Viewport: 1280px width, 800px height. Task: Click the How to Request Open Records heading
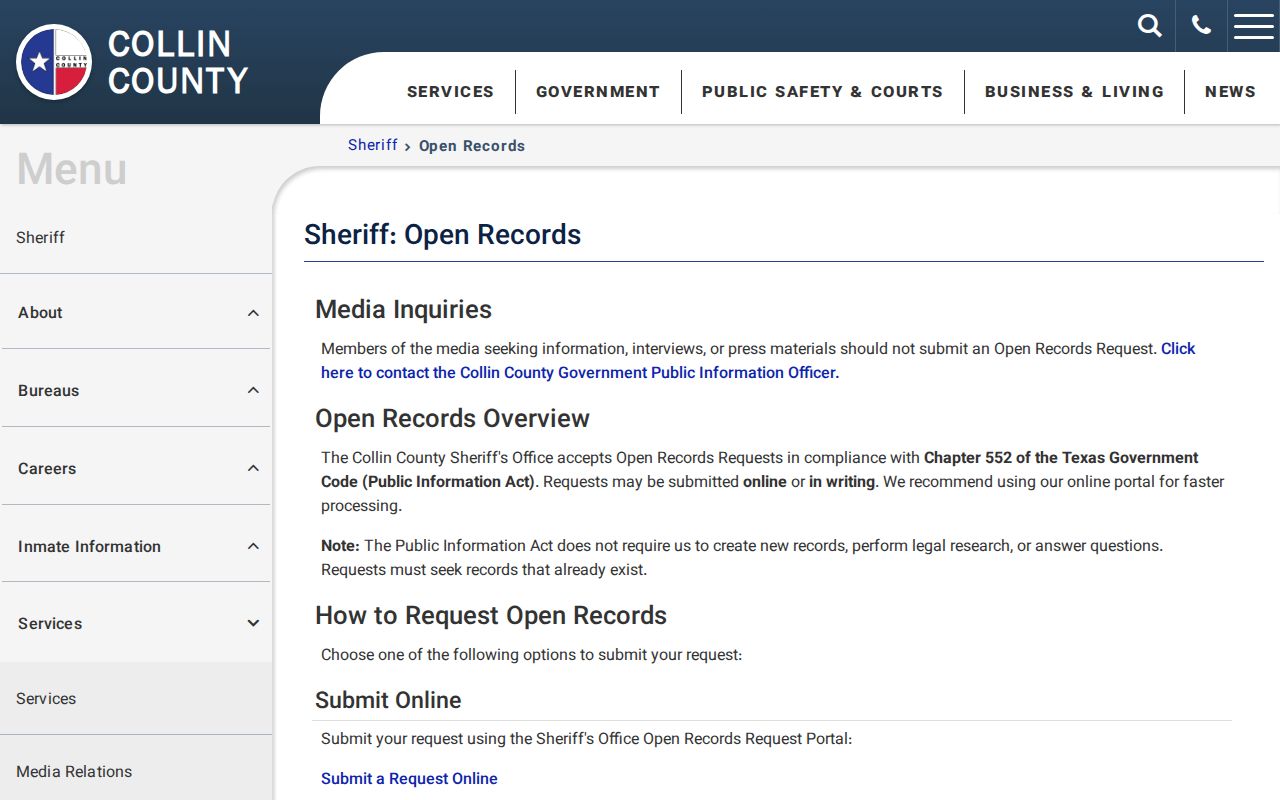491,615
